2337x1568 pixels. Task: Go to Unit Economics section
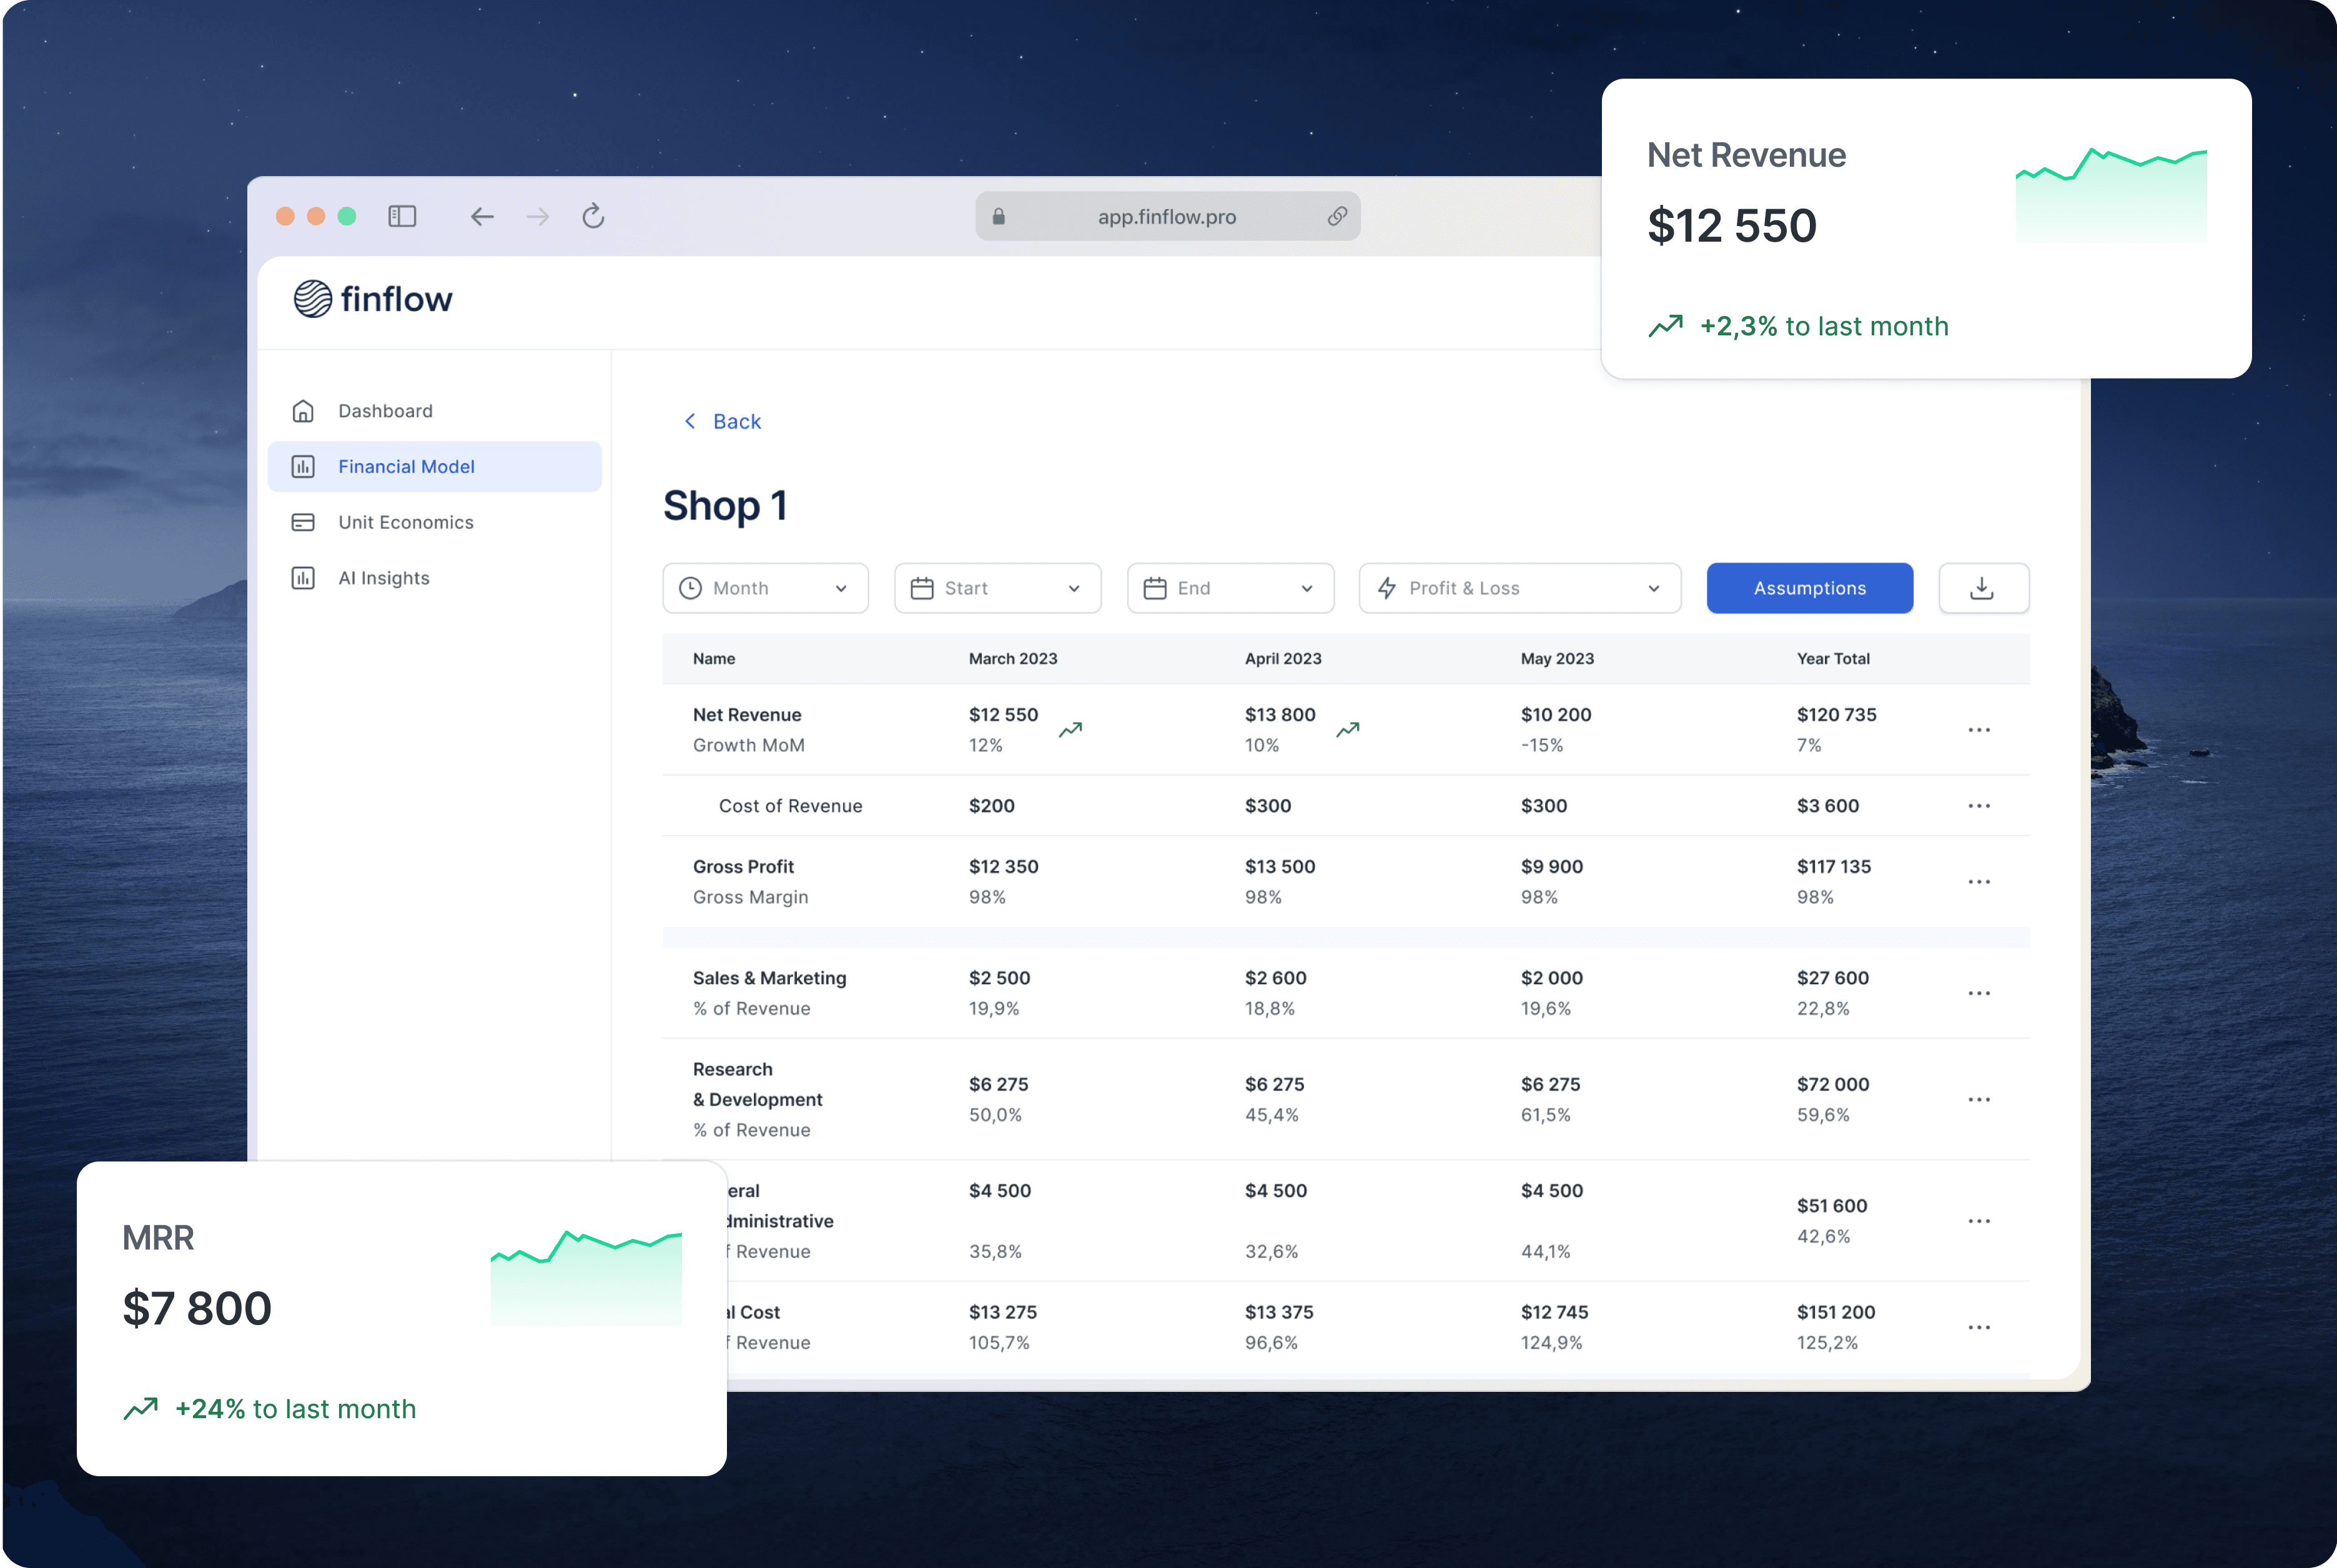(405, 522)
